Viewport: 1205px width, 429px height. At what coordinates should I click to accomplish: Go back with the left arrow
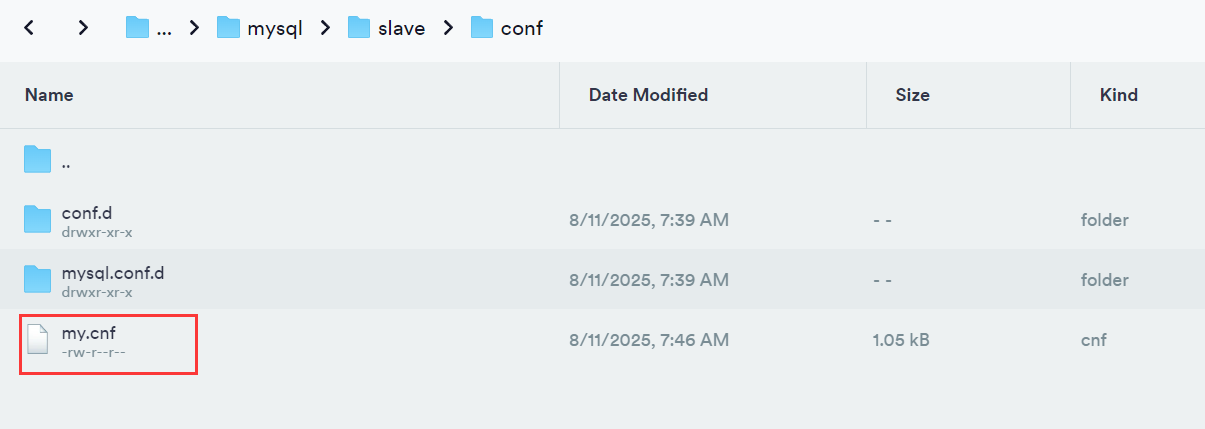pos(30,28)
